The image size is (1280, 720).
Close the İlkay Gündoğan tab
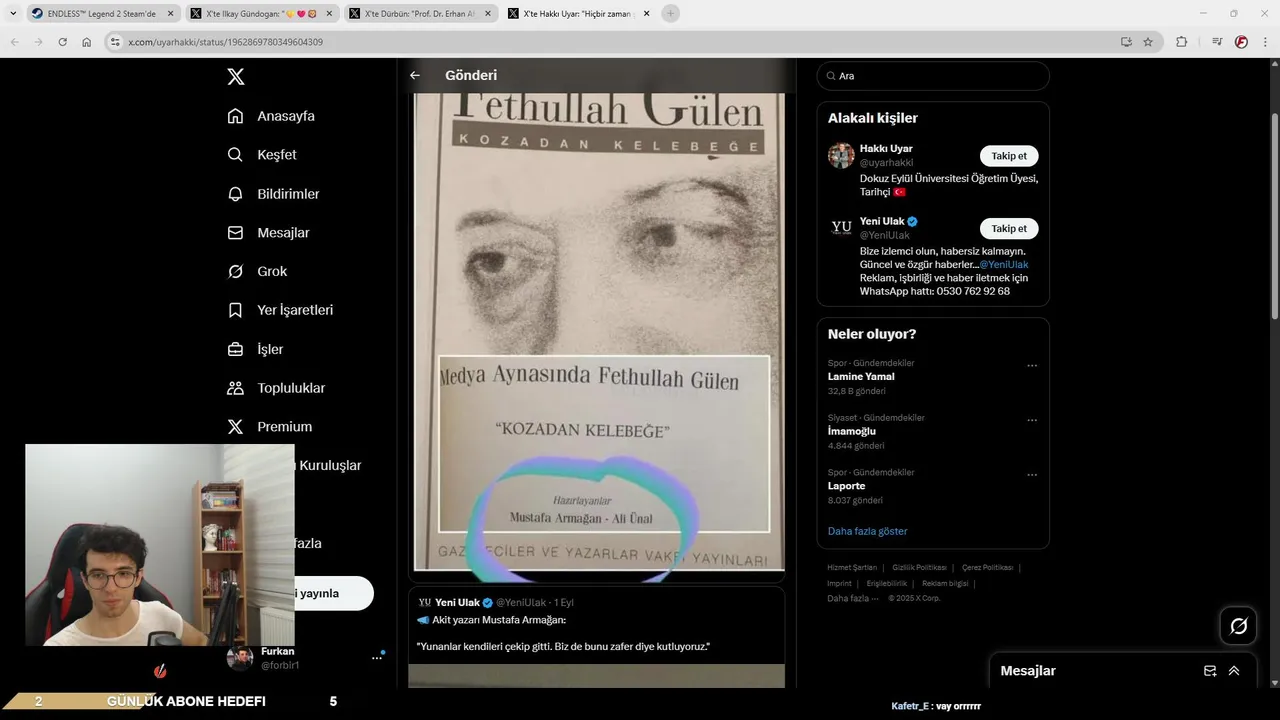329,14
